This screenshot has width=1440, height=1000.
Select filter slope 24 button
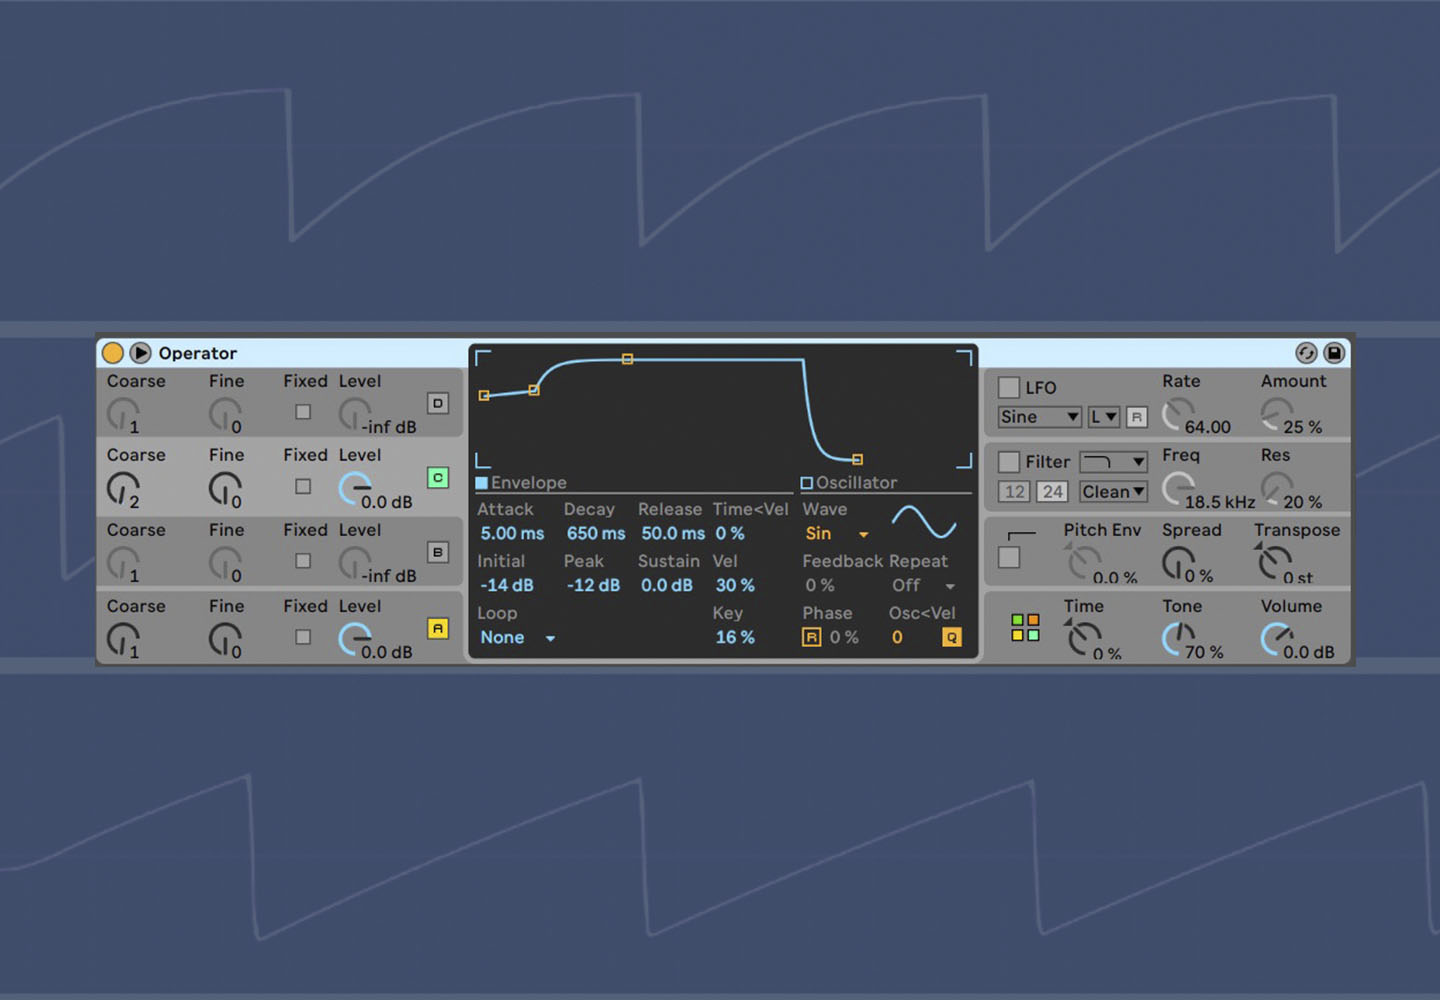(1052, 492)
